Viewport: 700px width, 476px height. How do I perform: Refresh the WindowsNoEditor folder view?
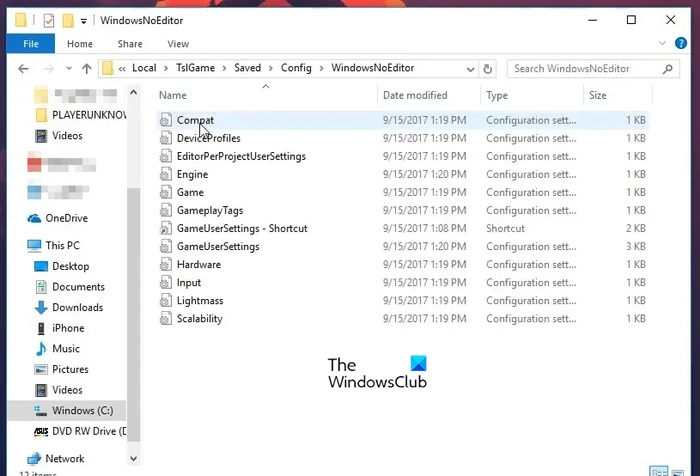(x=488, y=69)
